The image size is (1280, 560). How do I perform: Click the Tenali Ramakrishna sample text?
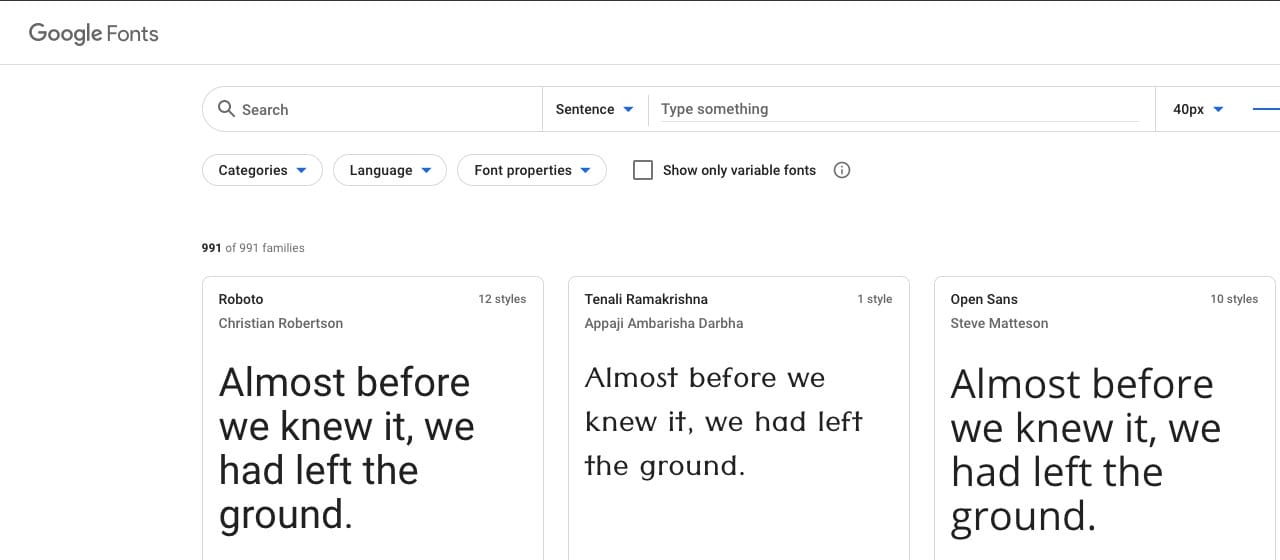pos(723,421)
